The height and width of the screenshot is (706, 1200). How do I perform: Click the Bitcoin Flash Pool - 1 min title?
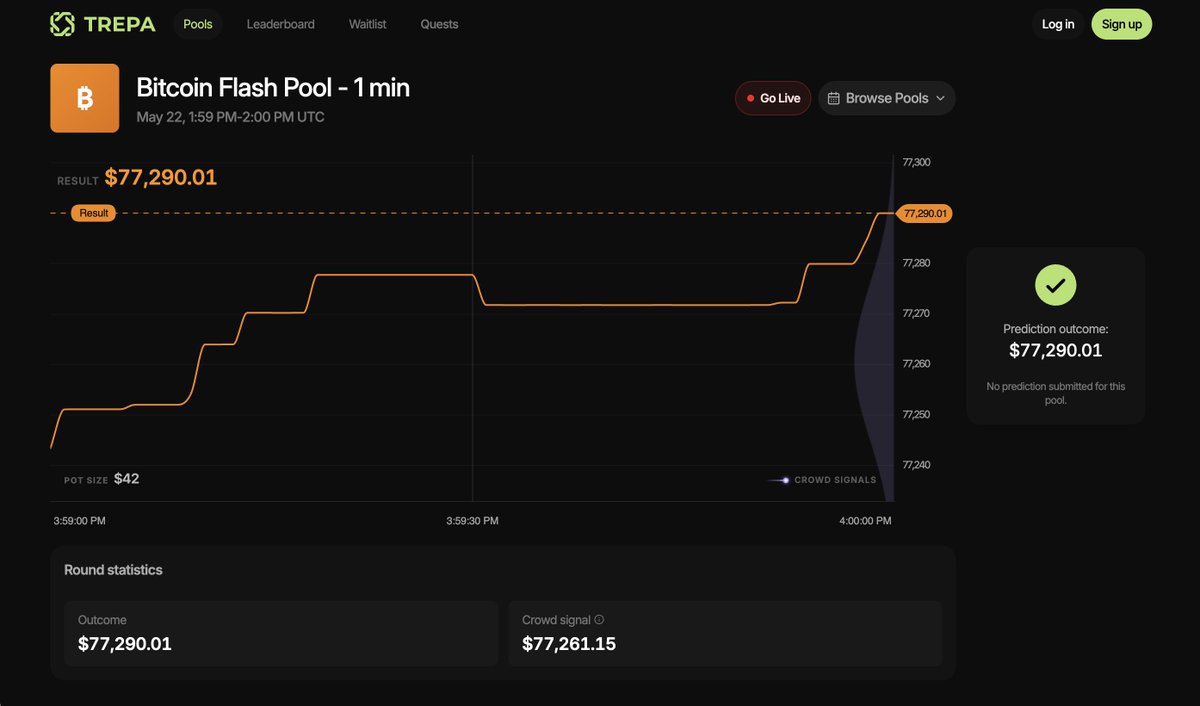pyautogui.click(x=273, y=87)
